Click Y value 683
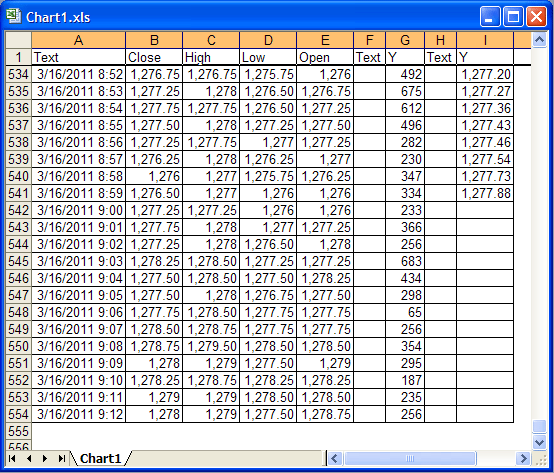 (405, 261)
